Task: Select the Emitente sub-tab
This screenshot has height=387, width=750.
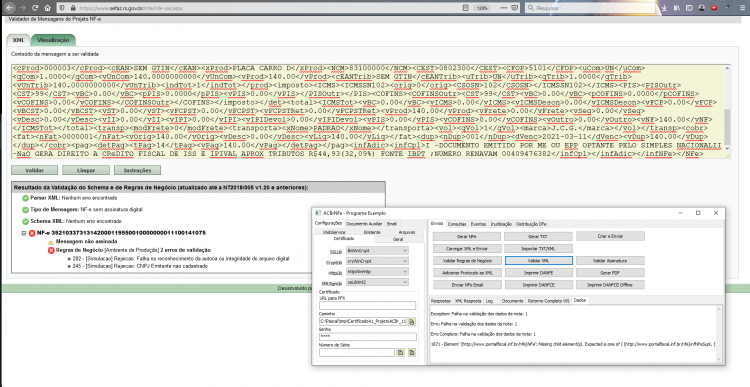Action: [x=372, y=232]
